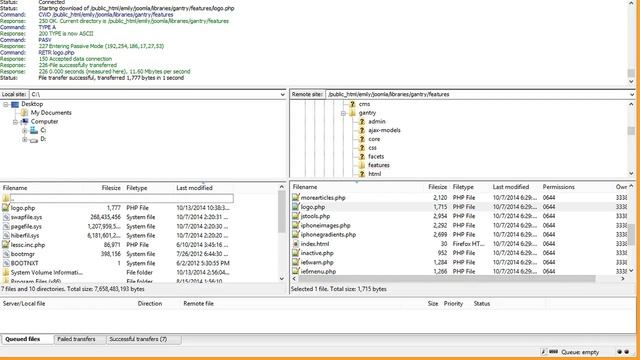640x360 pixels.
Task: Click the iphonegradients.php file icon
Action: (x=296, y=235)
